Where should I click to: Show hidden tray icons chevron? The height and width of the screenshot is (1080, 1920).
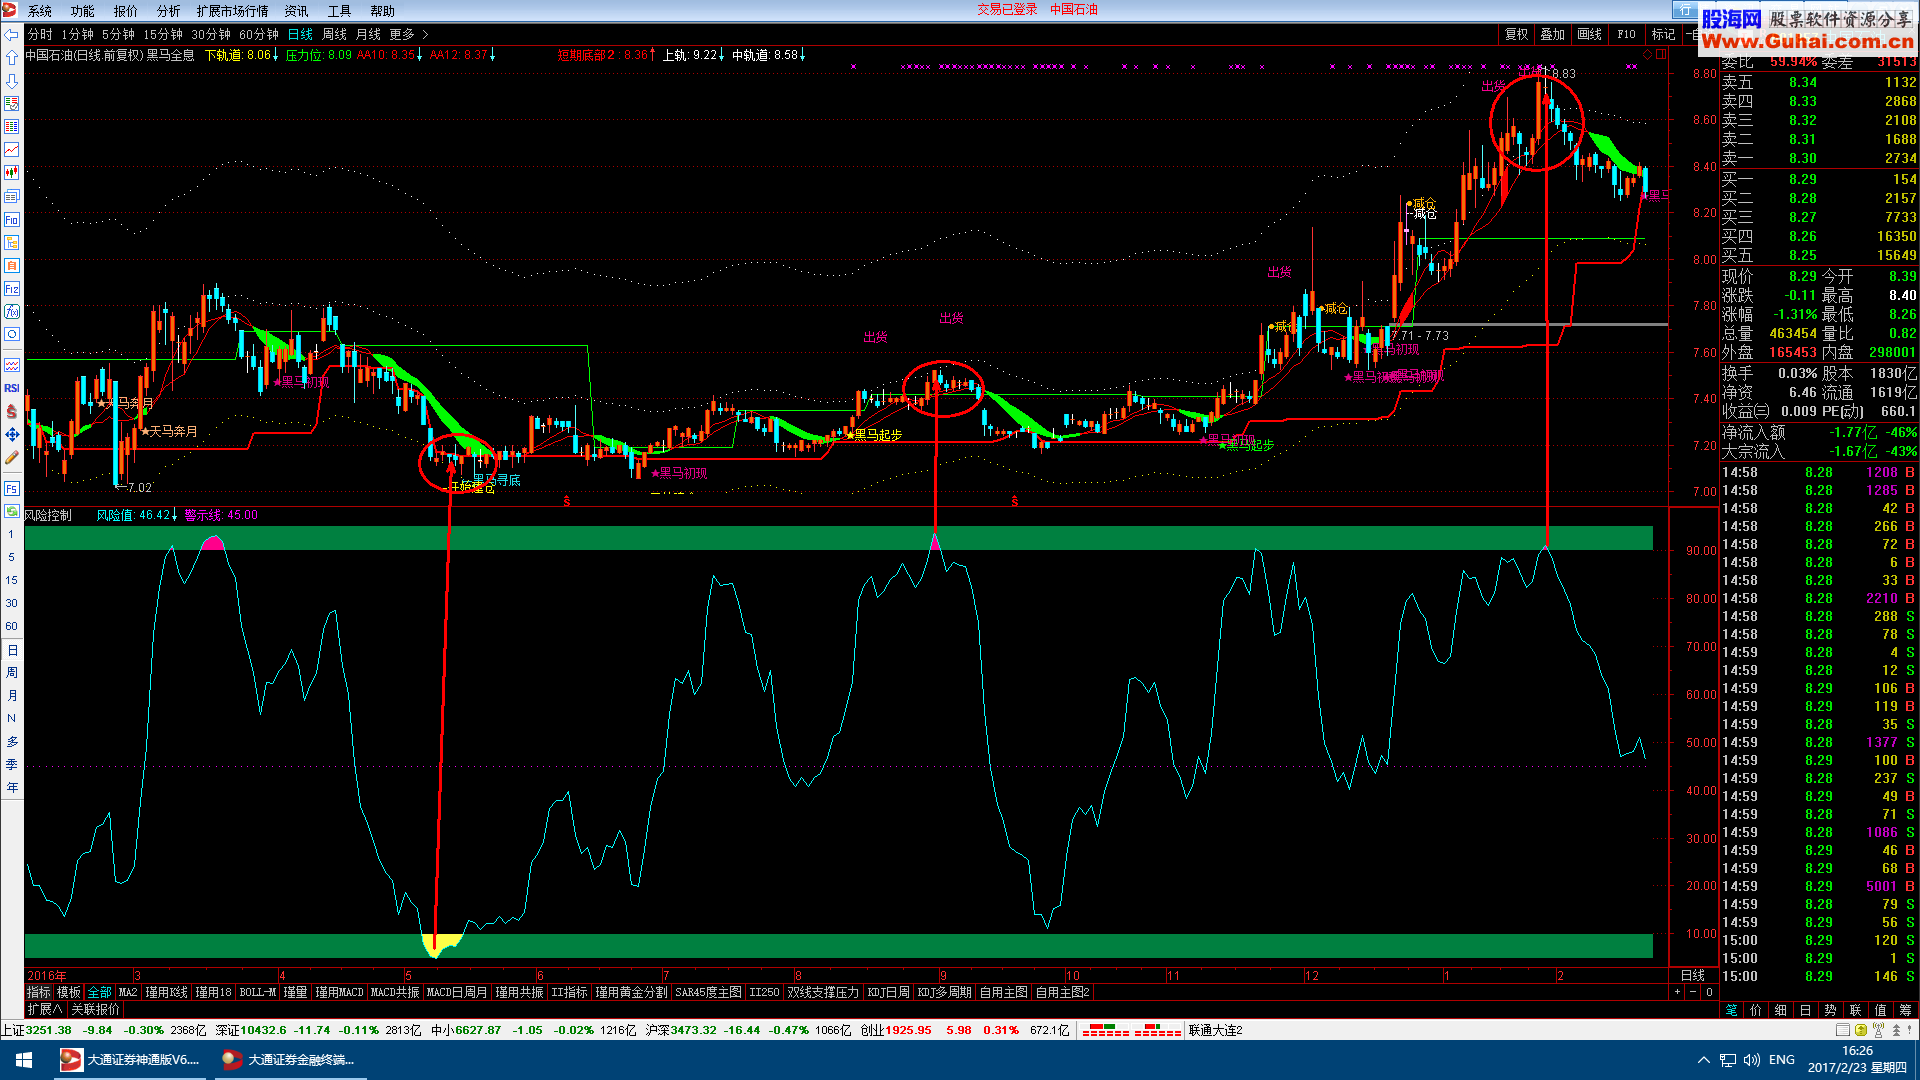coord(1704,1060)
